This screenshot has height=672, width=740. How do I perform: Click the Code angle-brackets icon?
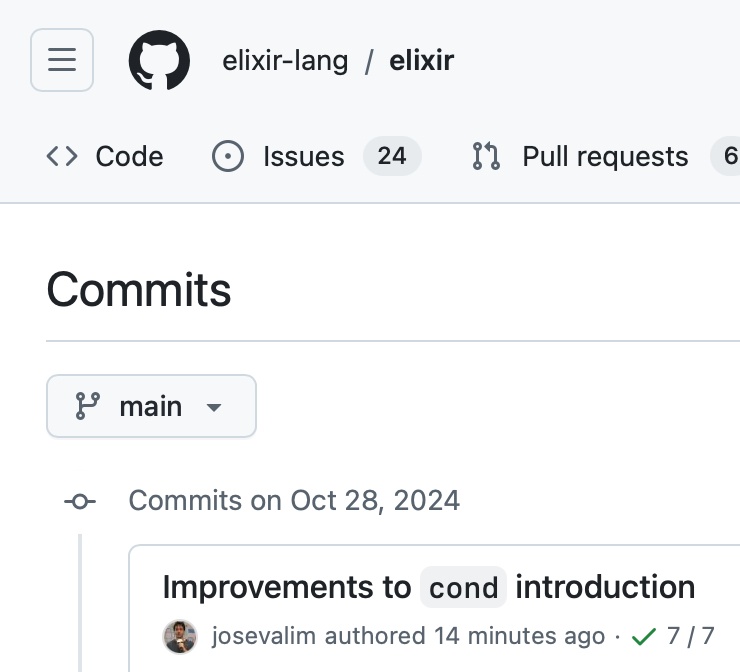tap(62, 156)
